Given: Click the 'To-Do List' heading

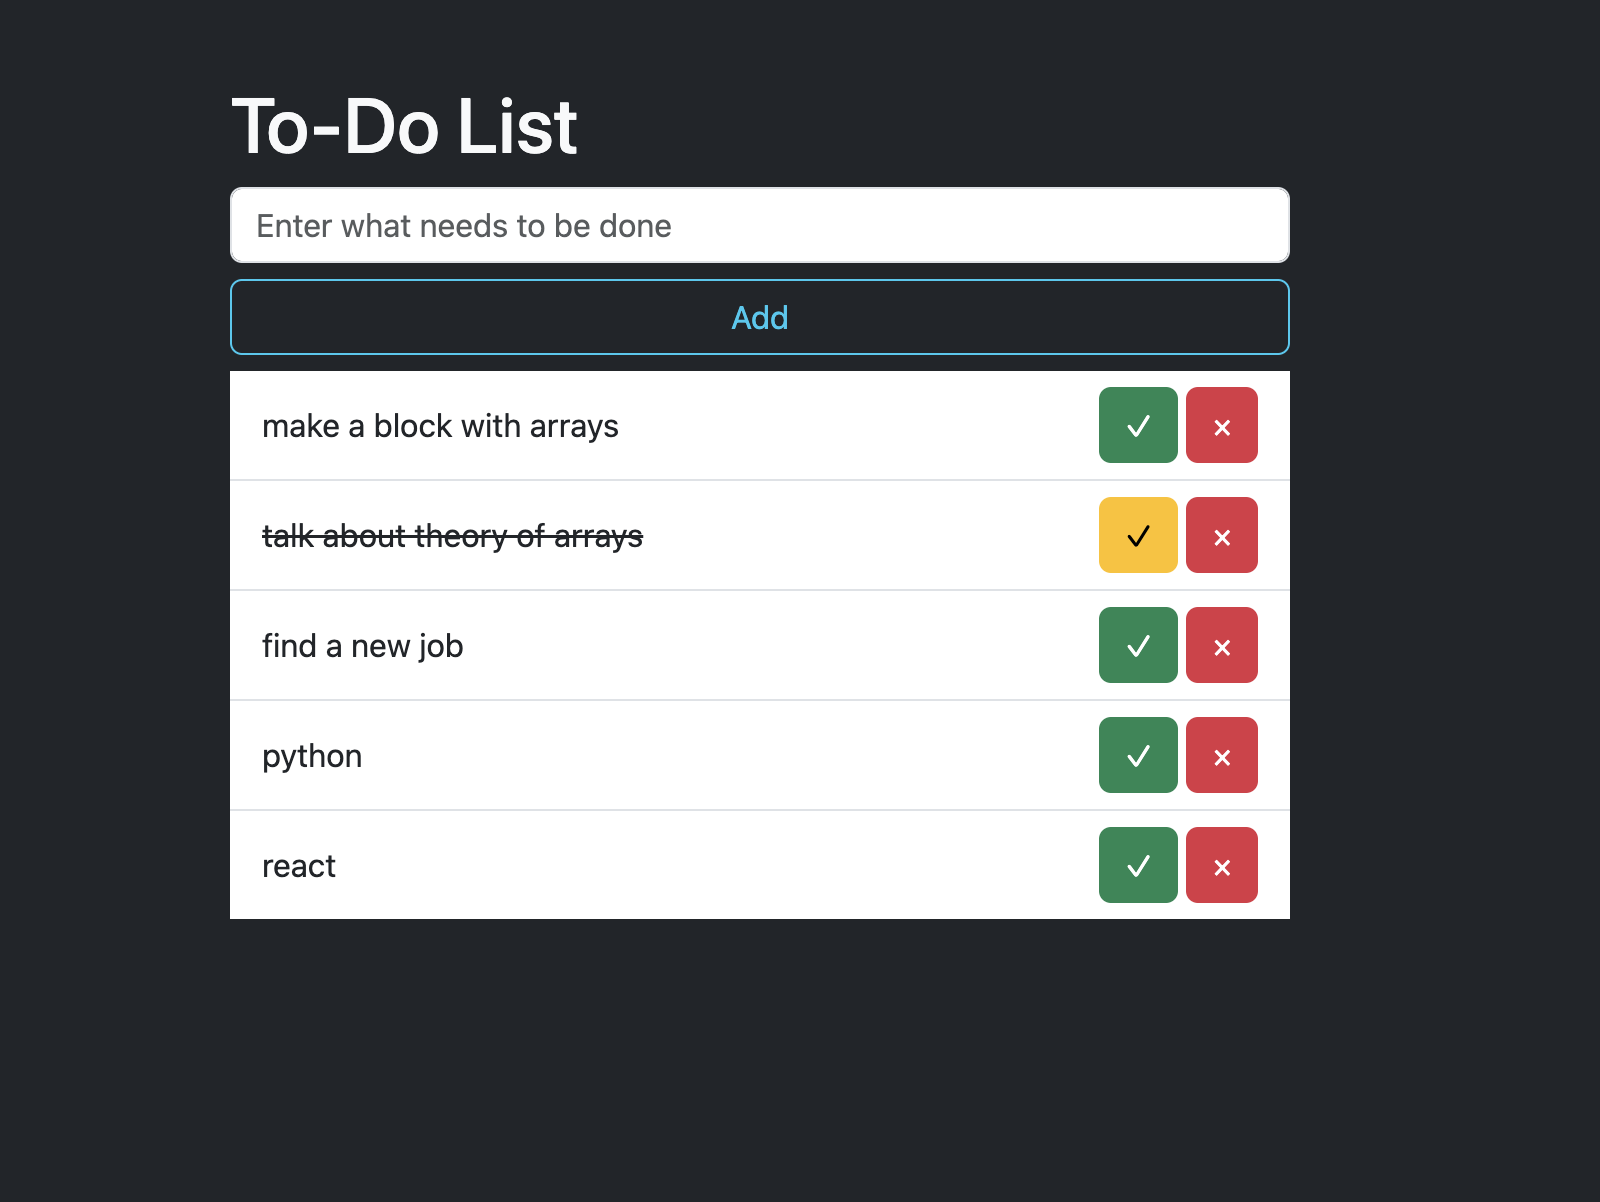Looking at the screenshot, I should tap(404, 127).
